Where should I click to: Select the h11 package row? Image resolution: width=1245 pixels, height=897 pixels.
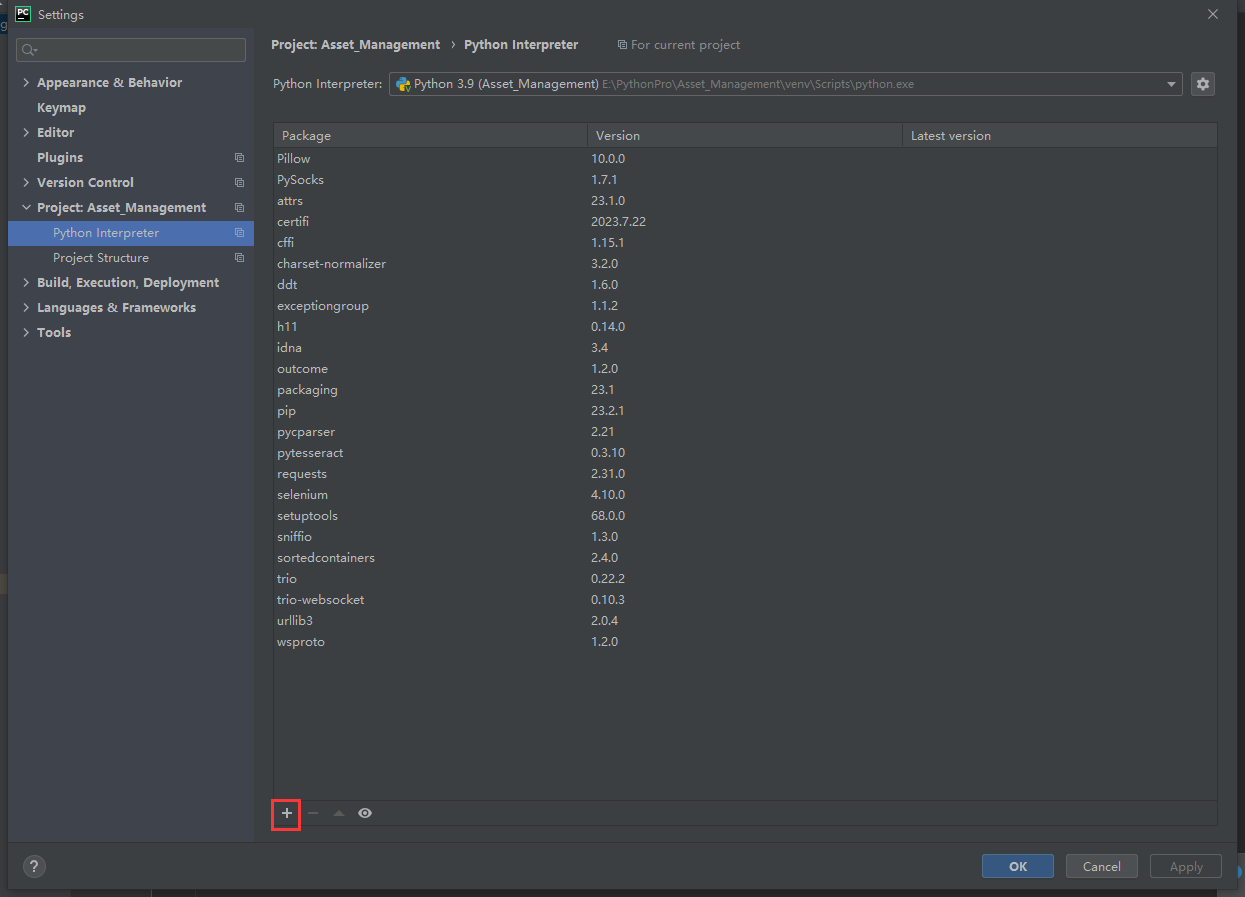tap(745, 327)
